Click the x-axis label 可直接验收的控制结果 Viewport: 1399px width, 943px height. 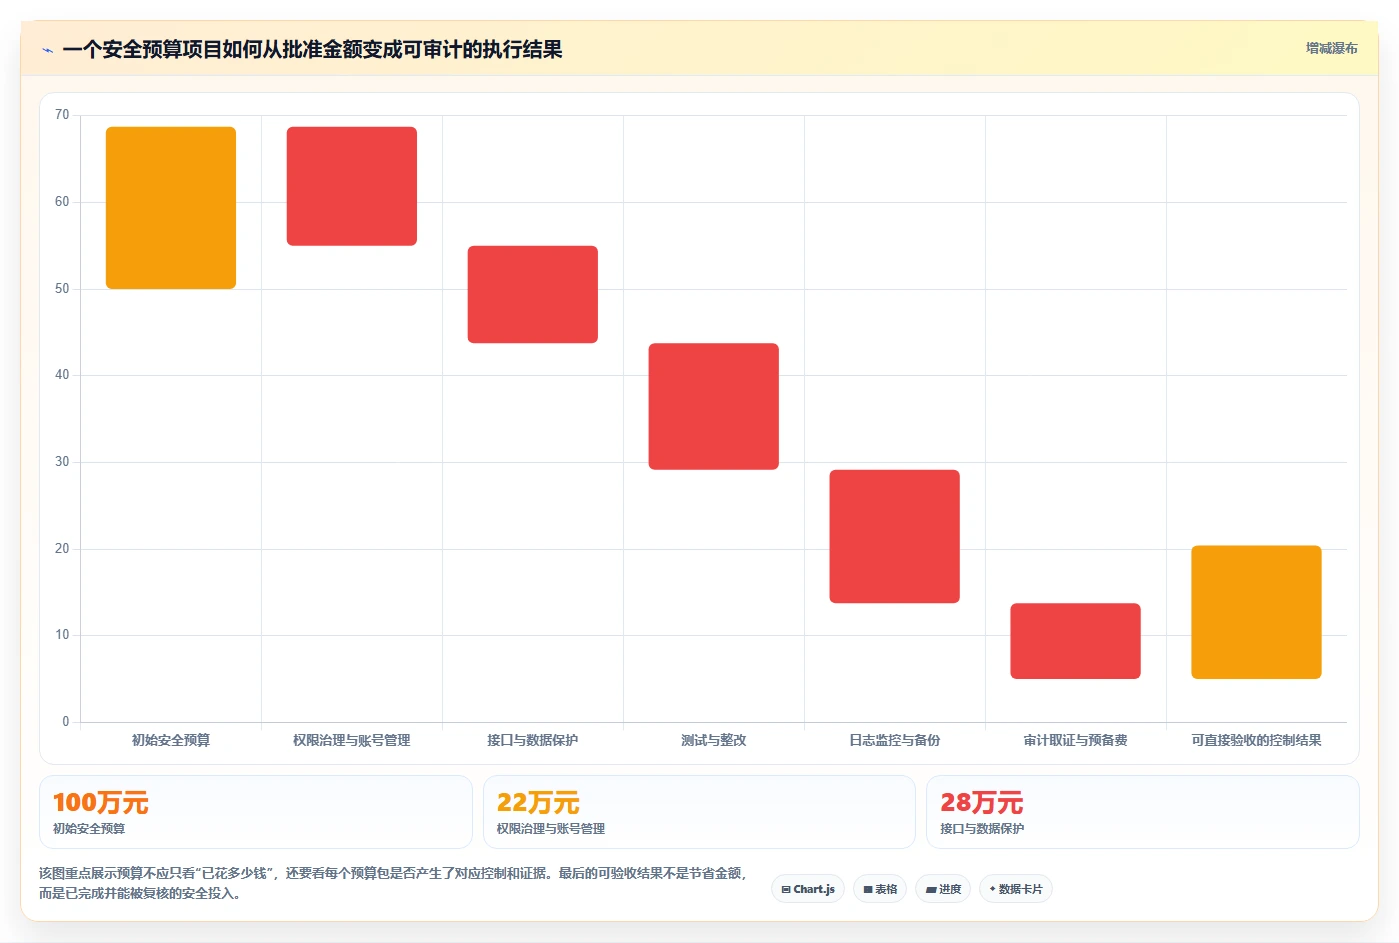point(1257,740)
